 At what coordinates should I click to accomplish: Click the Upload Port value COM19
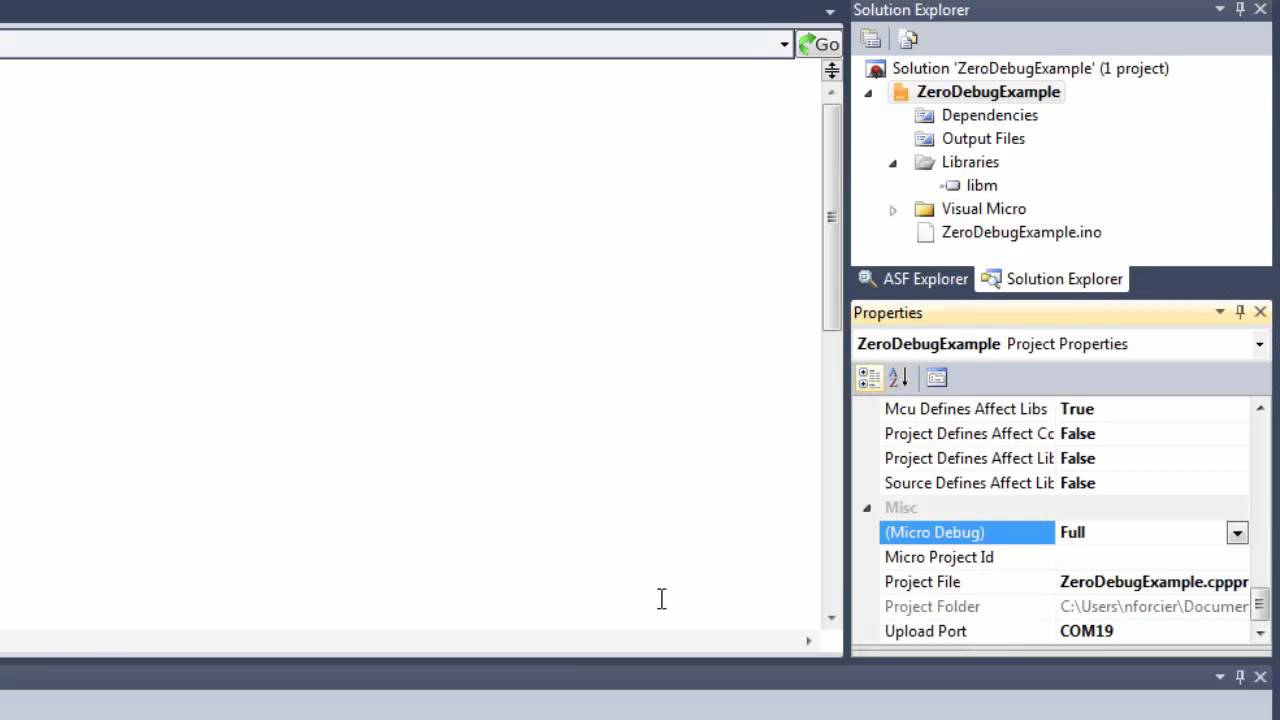coord(1086,631)
